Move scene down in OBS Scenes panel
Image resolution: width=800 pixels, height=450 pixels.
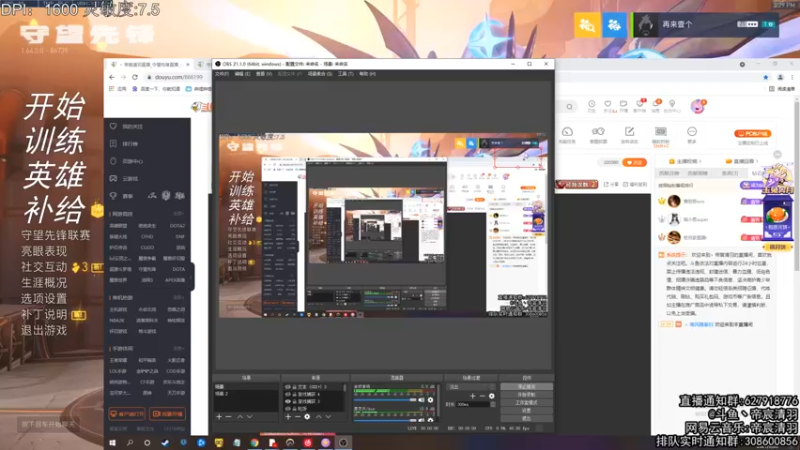coord(249,417)
